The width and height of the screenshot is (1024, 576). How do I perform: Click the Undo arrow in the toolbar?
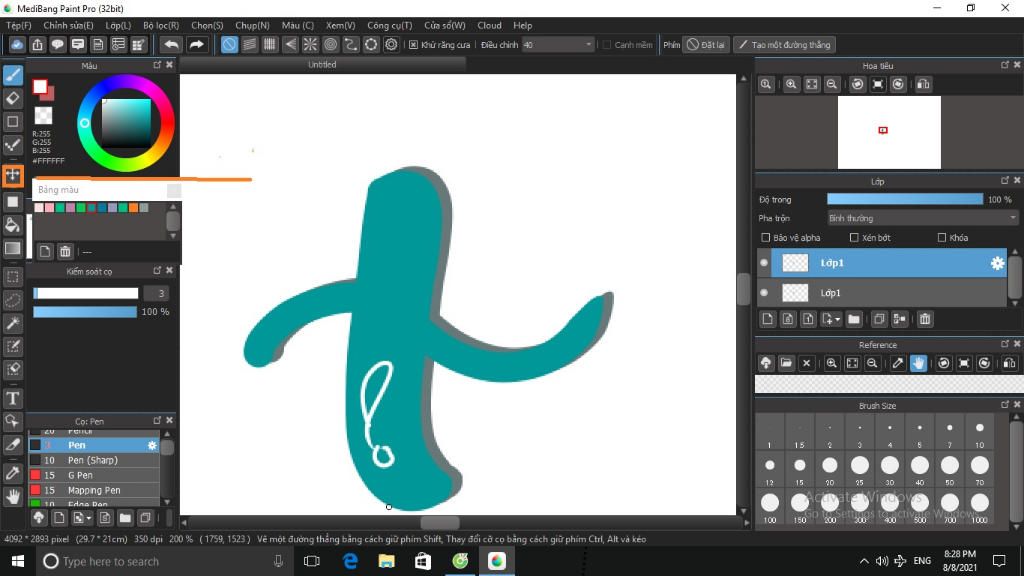(x=171, y=44)
